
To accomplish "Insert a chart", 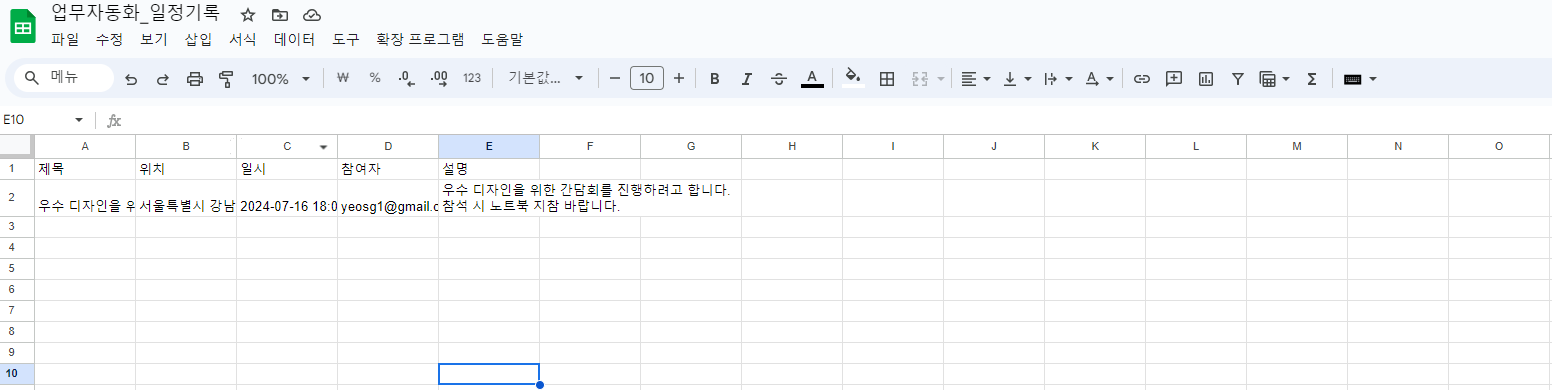I will [1205, 78].
